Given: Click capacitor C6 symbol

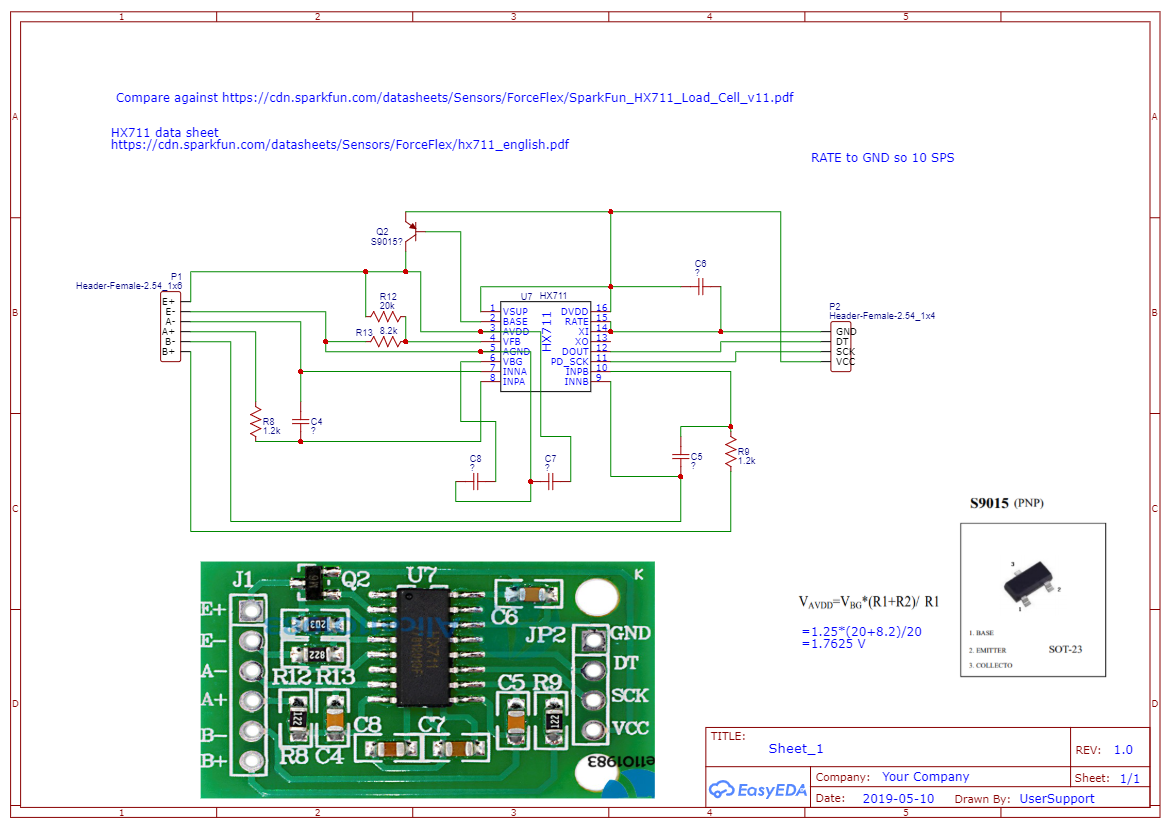Looking at the screenshot, I should 700,286.
